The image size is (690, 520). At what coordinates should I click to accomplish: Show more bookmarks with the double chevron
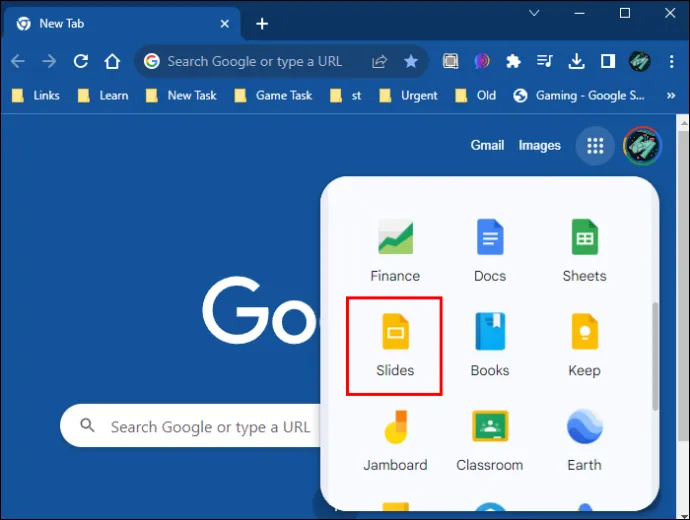671,95
